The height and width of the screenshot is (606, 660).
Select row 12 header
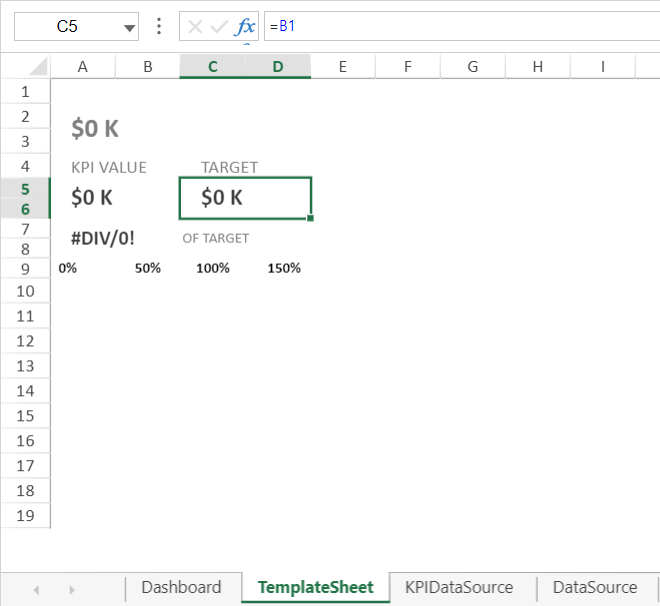[x=26, y=341]
